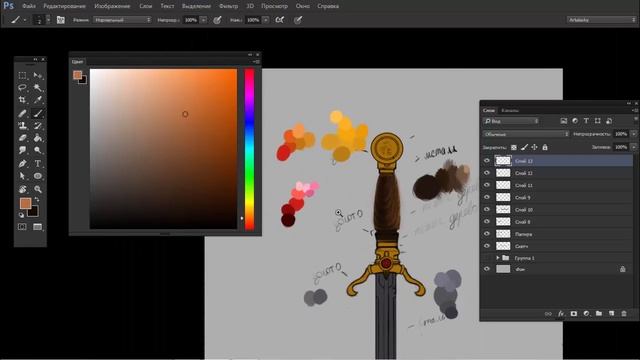The width and height of the screenshot is (640, 360).
Task: Select the Crop tool
Action: [22, 100]
